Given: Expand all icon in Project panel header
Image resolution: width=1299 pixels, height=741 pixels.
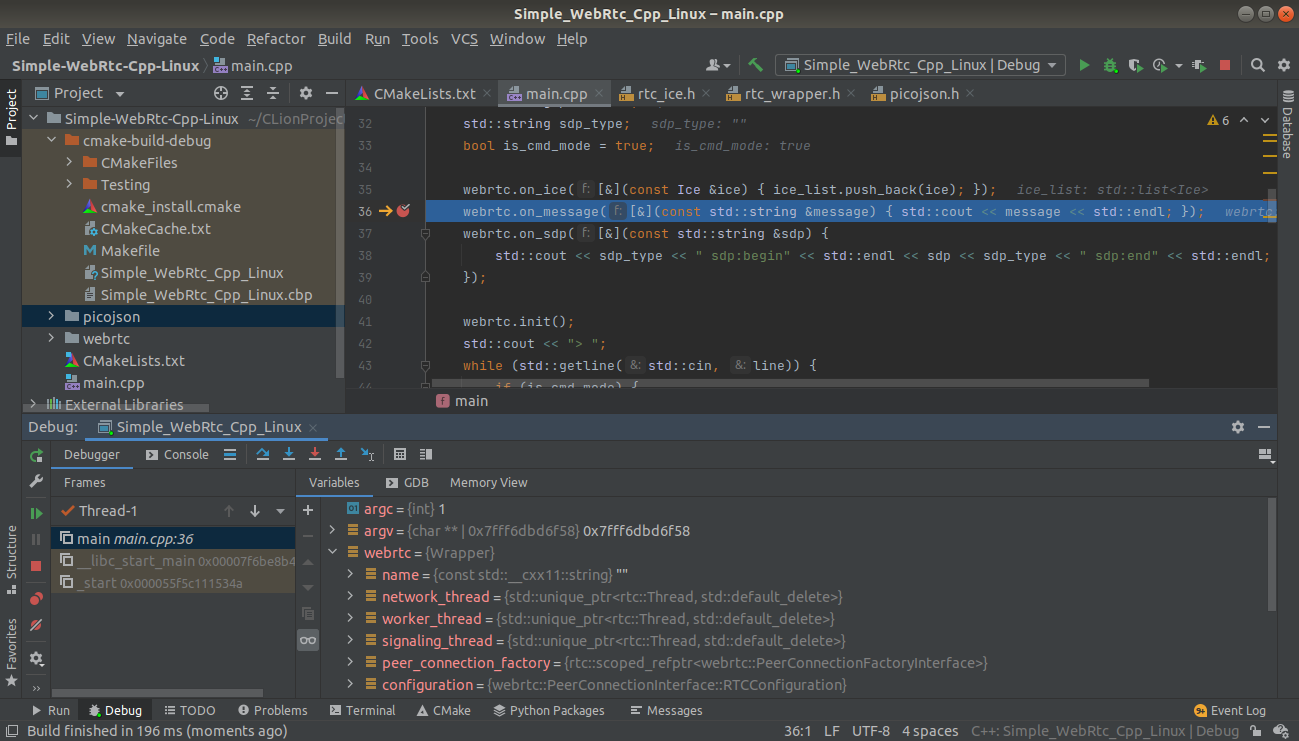Looking at the screenshot, I should tap(247, 93).
